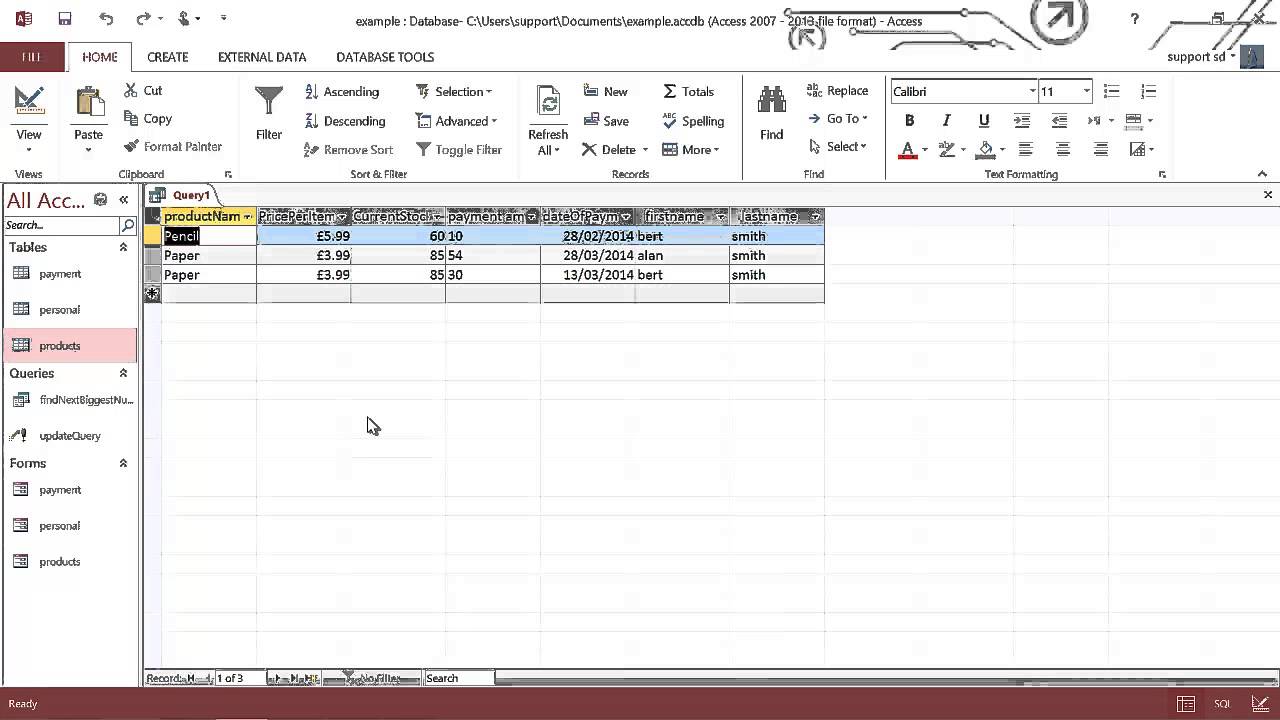Screen dimensions: 1280x720
Task: Click Remove Sort
Action: click(348, 149)
